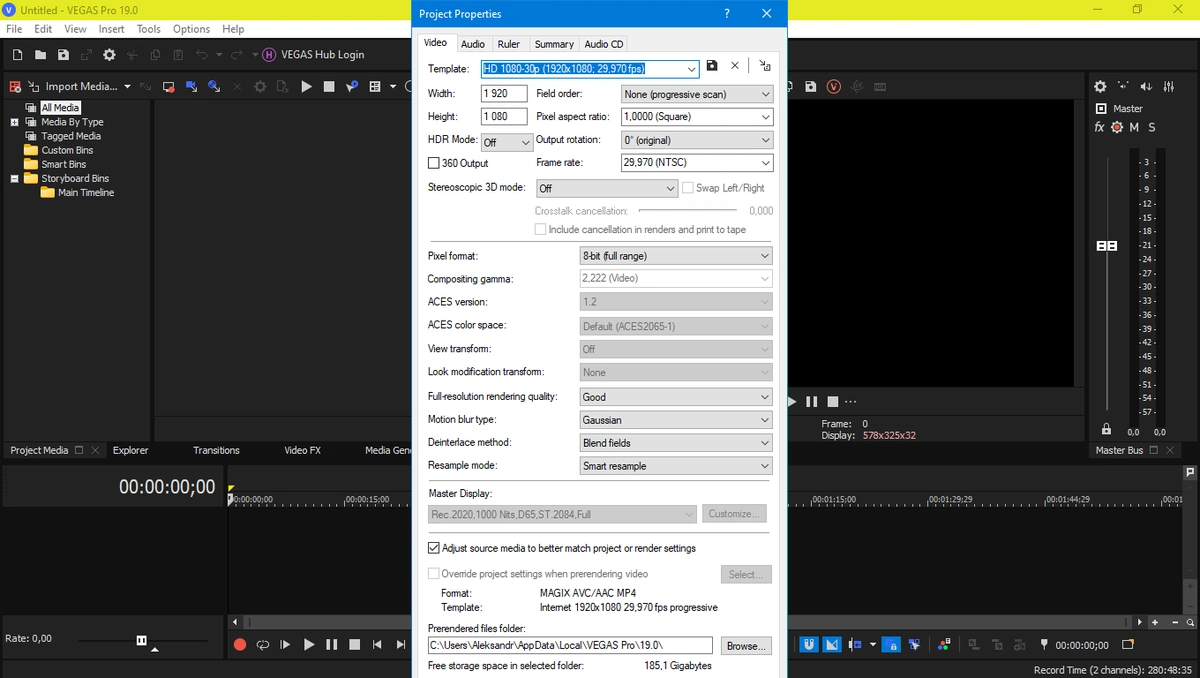The width and height of the screenshot is (1200, 678).
Task: Toggle the Master fader lock icon
Action: coord(1106,429)
